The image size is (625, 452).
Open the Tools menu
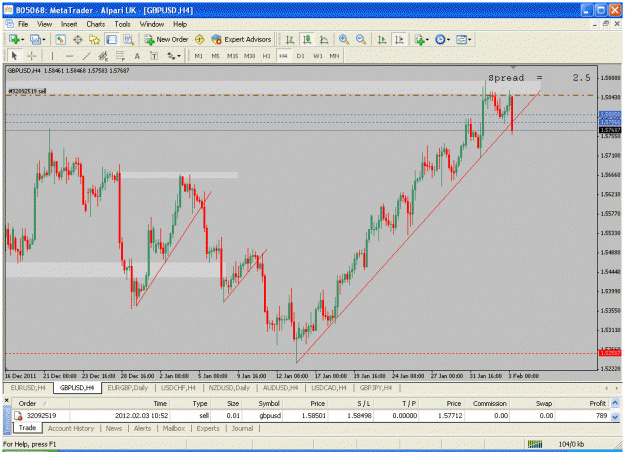(x=122, y=24)
